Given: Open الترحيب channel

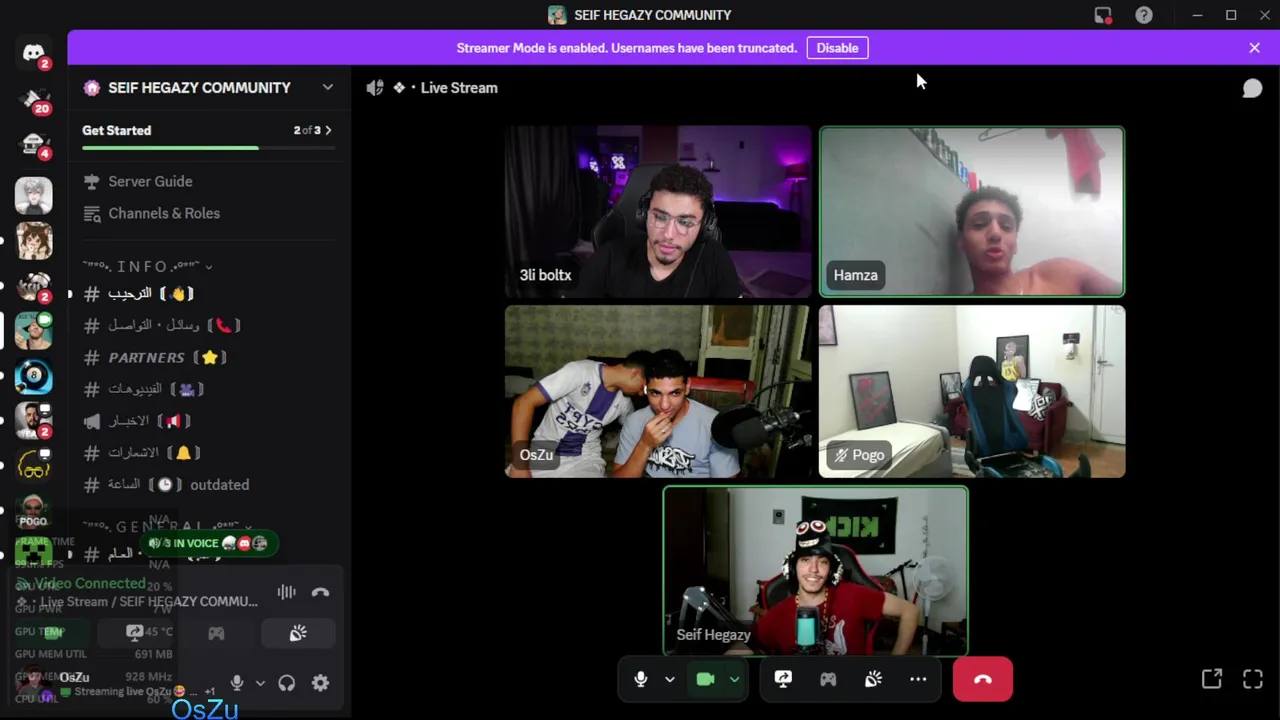Looking at the screenshot, I should pyautogui.click(x=208, y=293).
